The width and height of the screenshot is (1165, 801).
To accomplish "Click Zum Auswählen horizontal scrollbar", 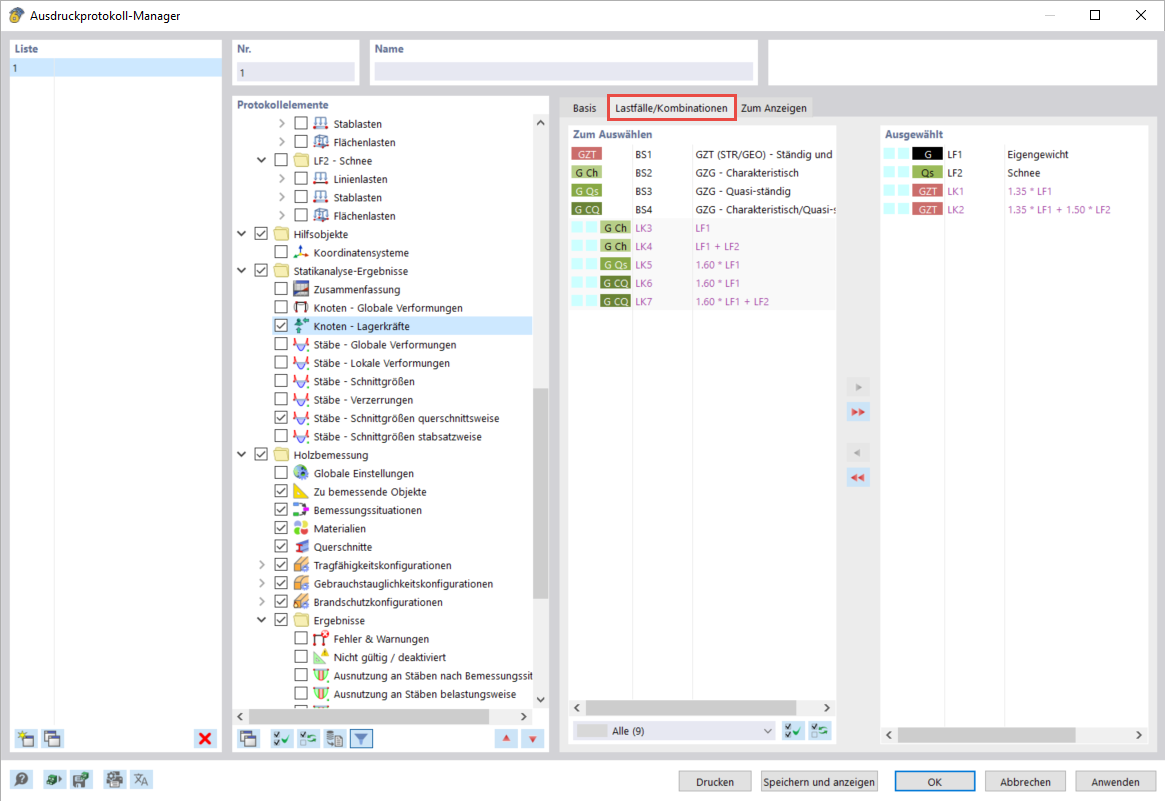I will tap(691, 707).
